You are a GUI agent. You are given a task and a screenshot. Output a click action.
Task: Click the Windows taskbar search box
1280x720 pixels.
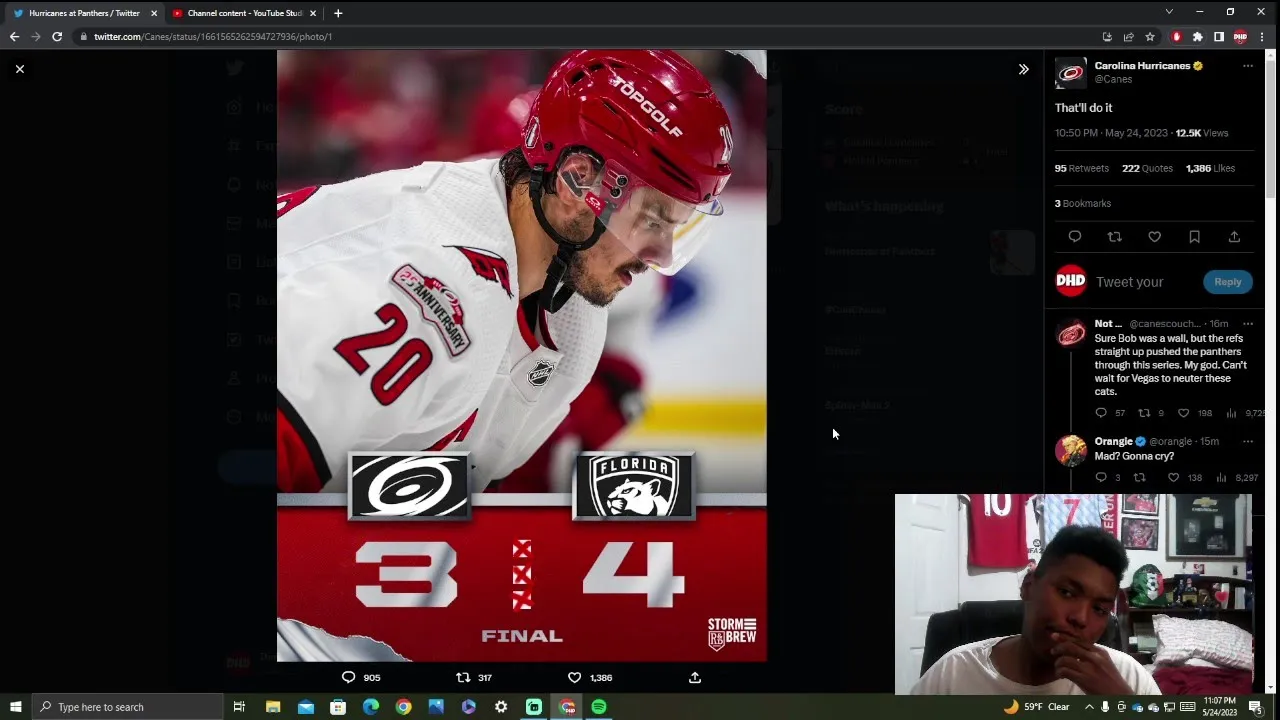click(127, 707)
